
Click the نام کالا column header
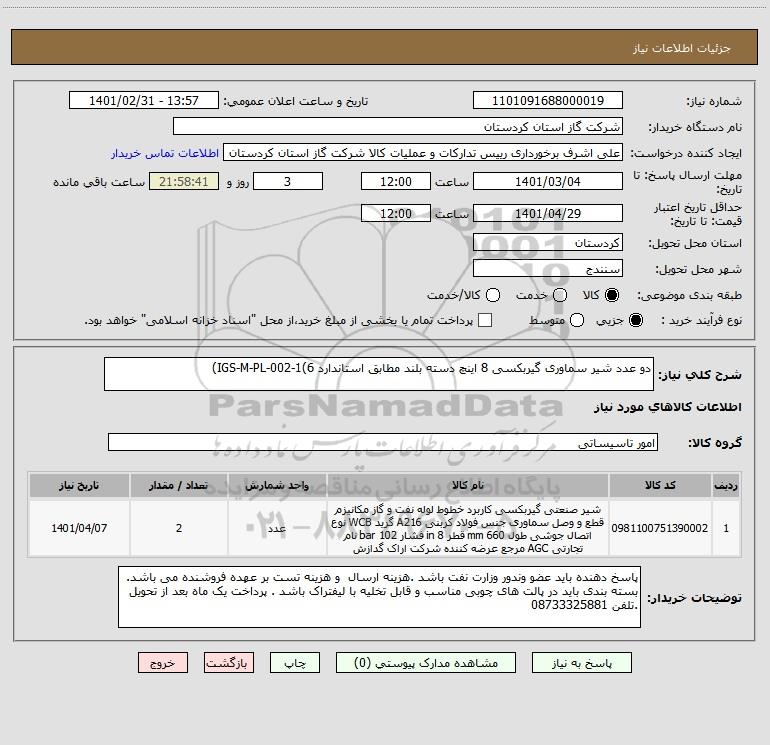click(x=468, y=485)
